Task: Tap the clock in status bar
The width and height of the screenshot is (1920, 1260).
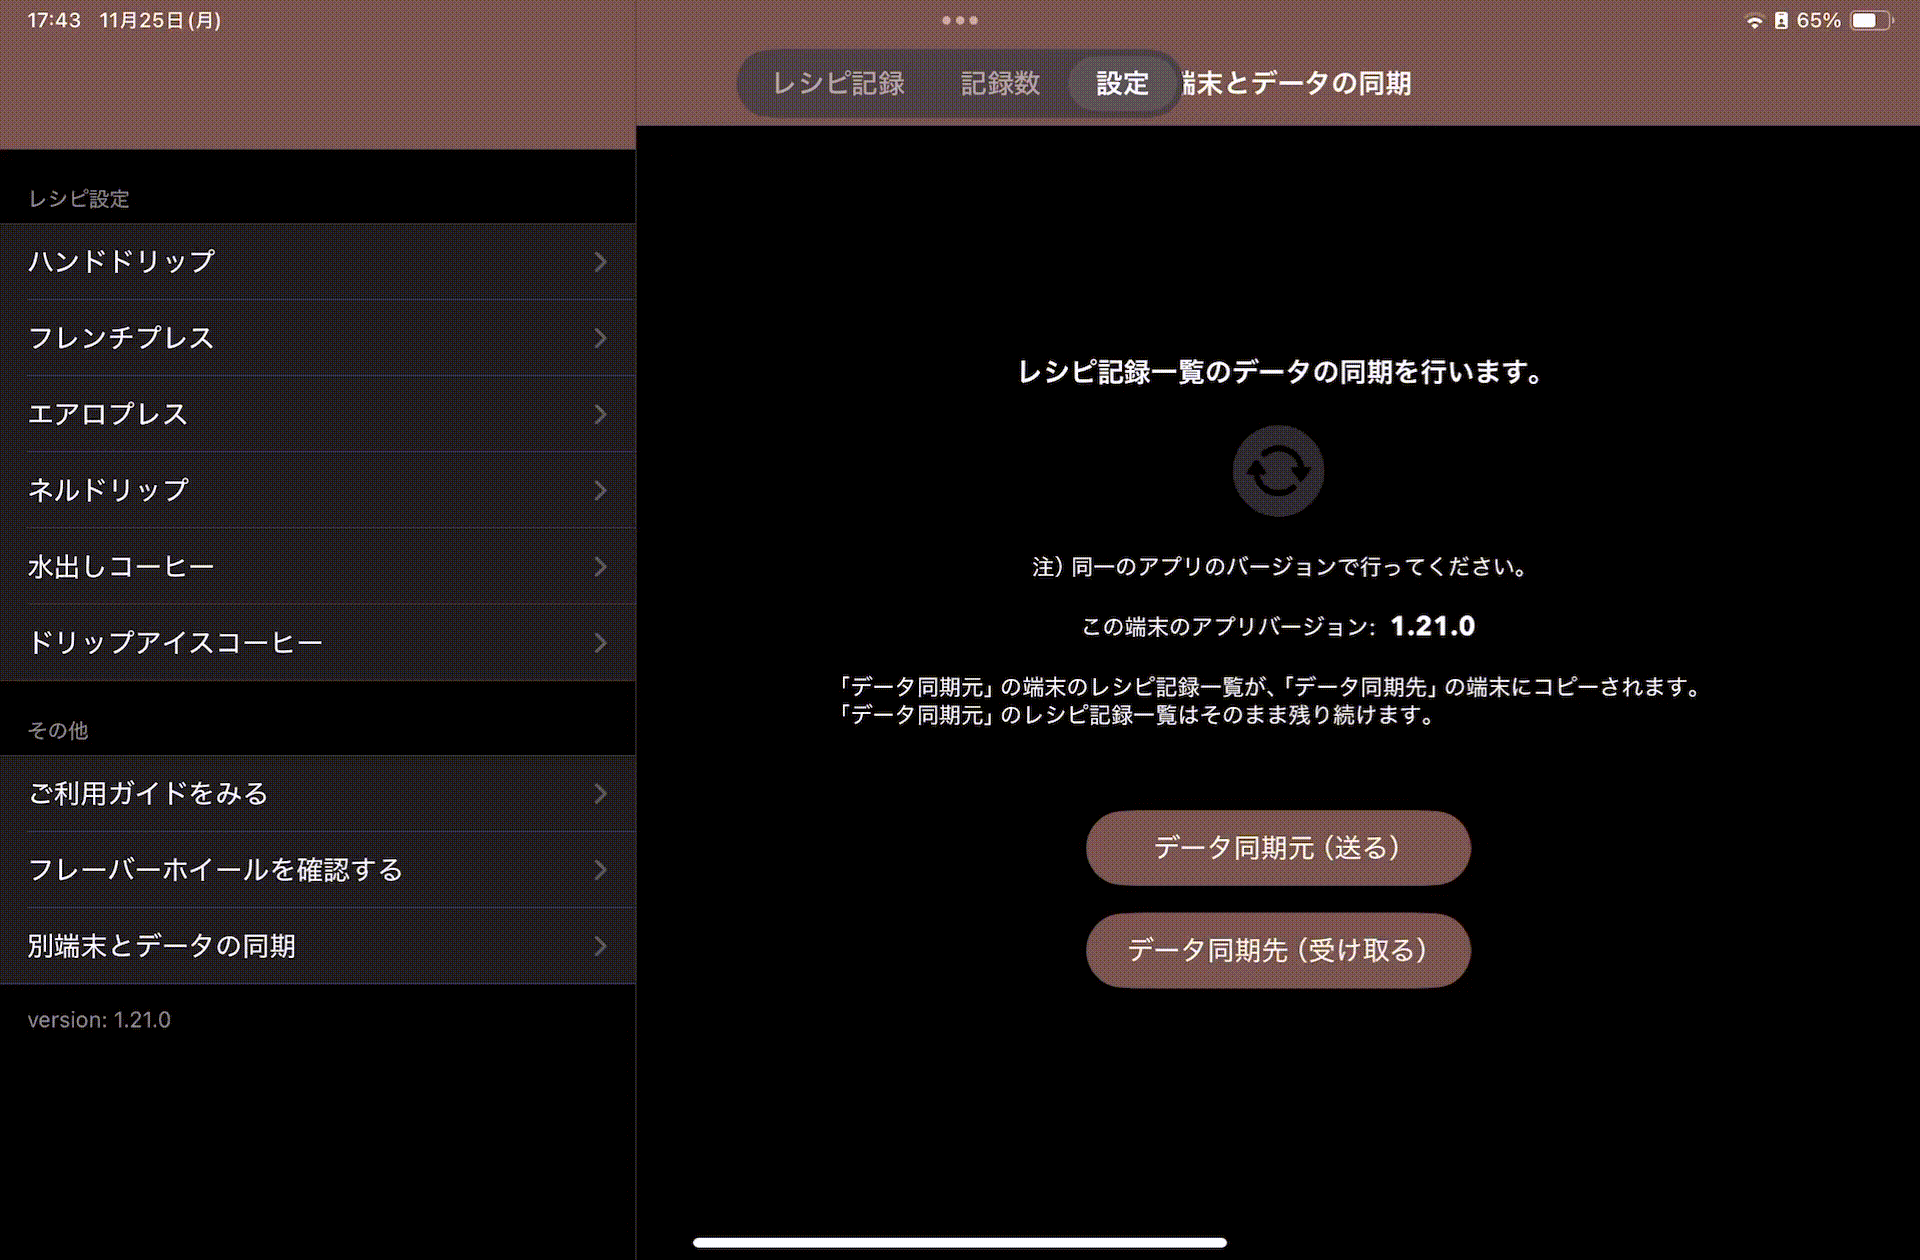Action: (x=54, y=20)
